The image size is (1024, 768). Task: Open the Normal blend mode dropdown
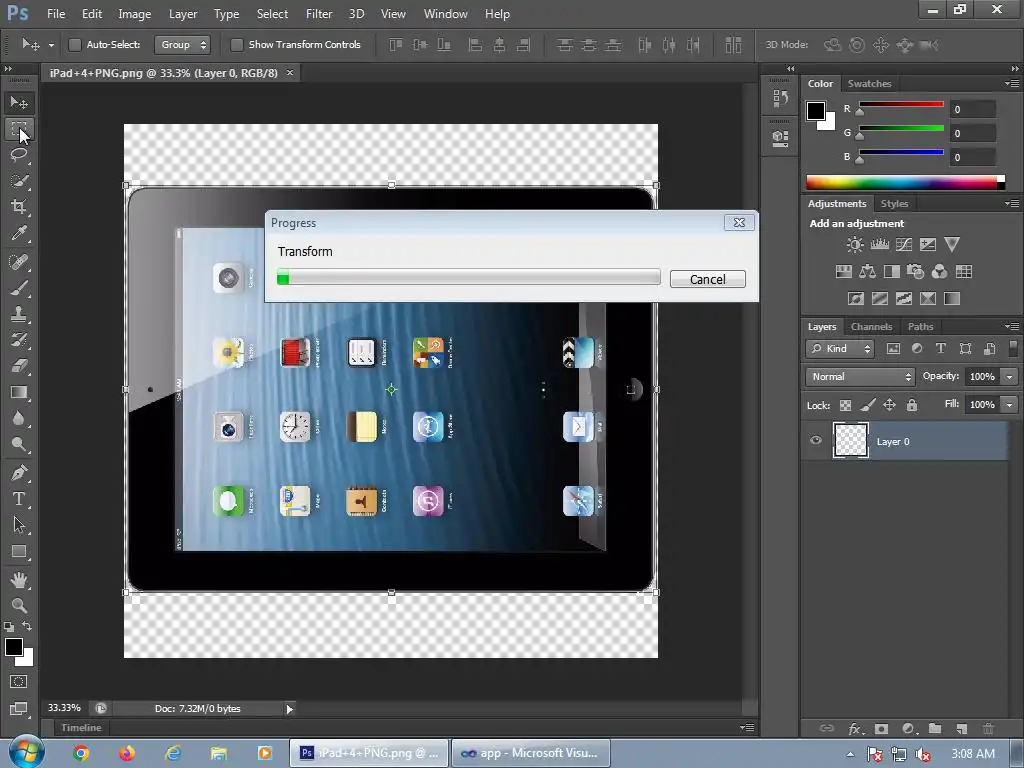(859, 377)
